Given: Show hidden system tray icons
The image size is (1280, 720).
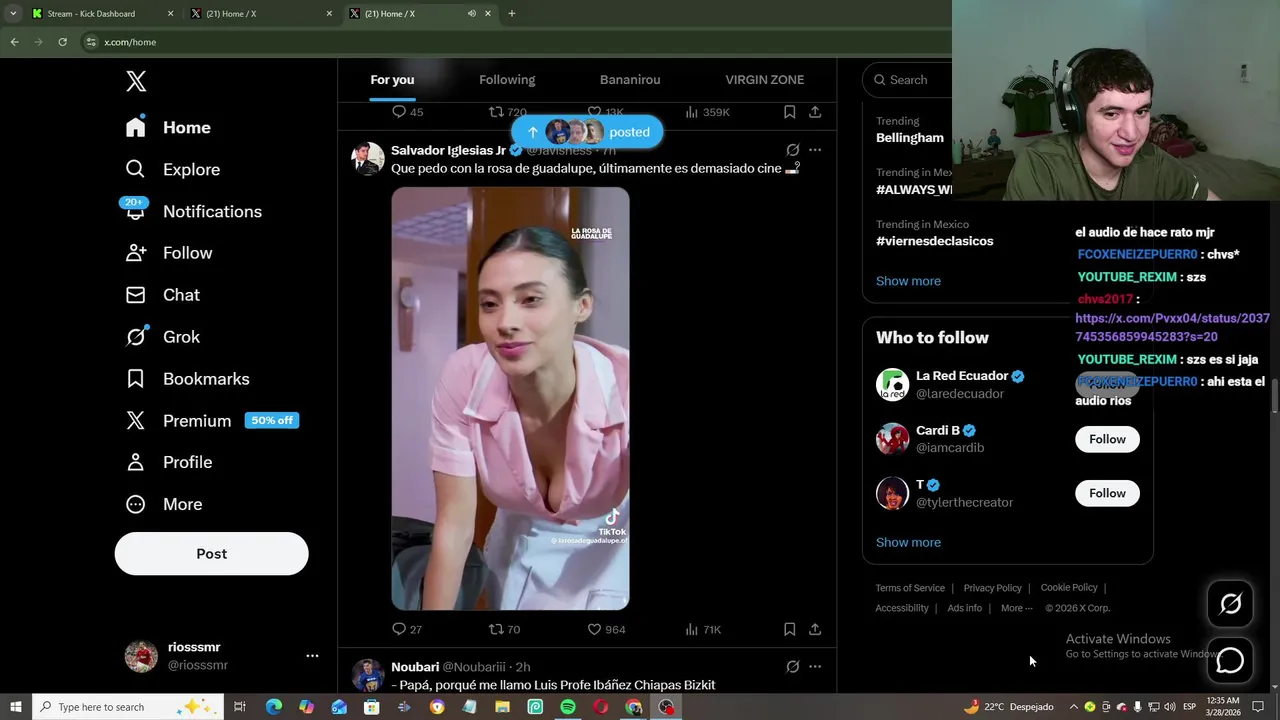Looking at the screenshot, I should point(1073,707).
